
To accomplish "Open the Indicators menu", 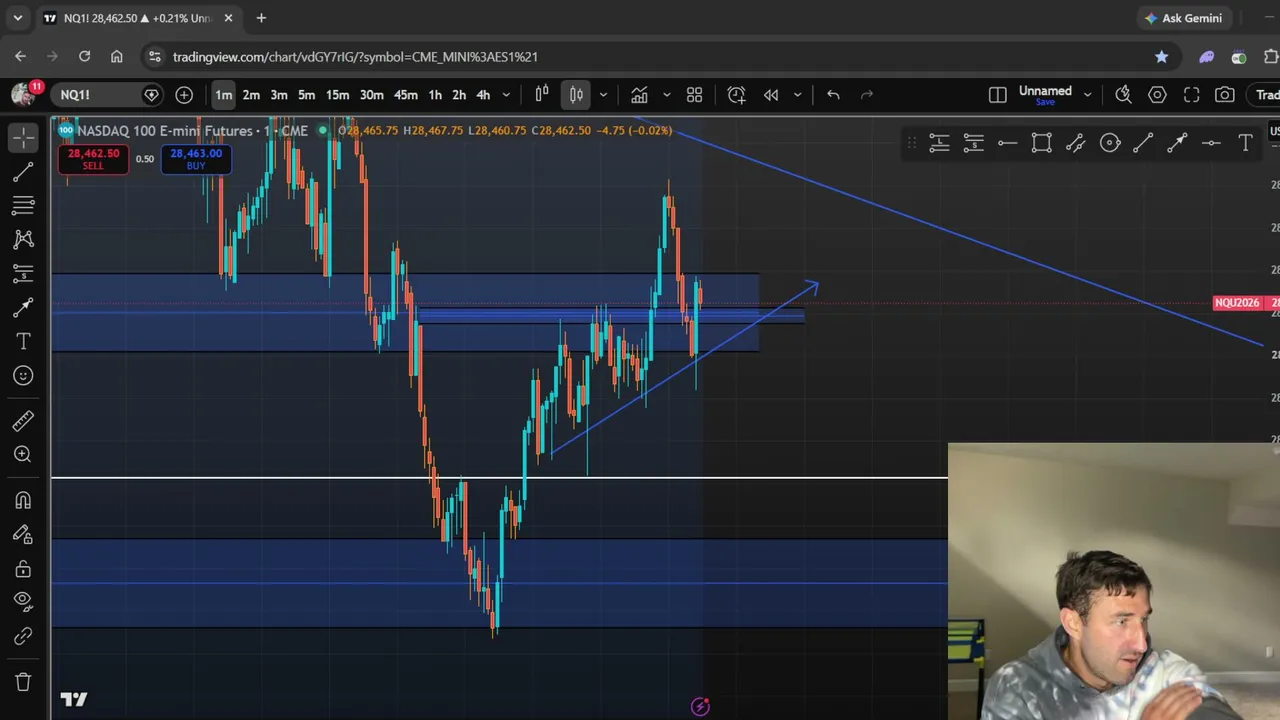I will click(639, 95).
